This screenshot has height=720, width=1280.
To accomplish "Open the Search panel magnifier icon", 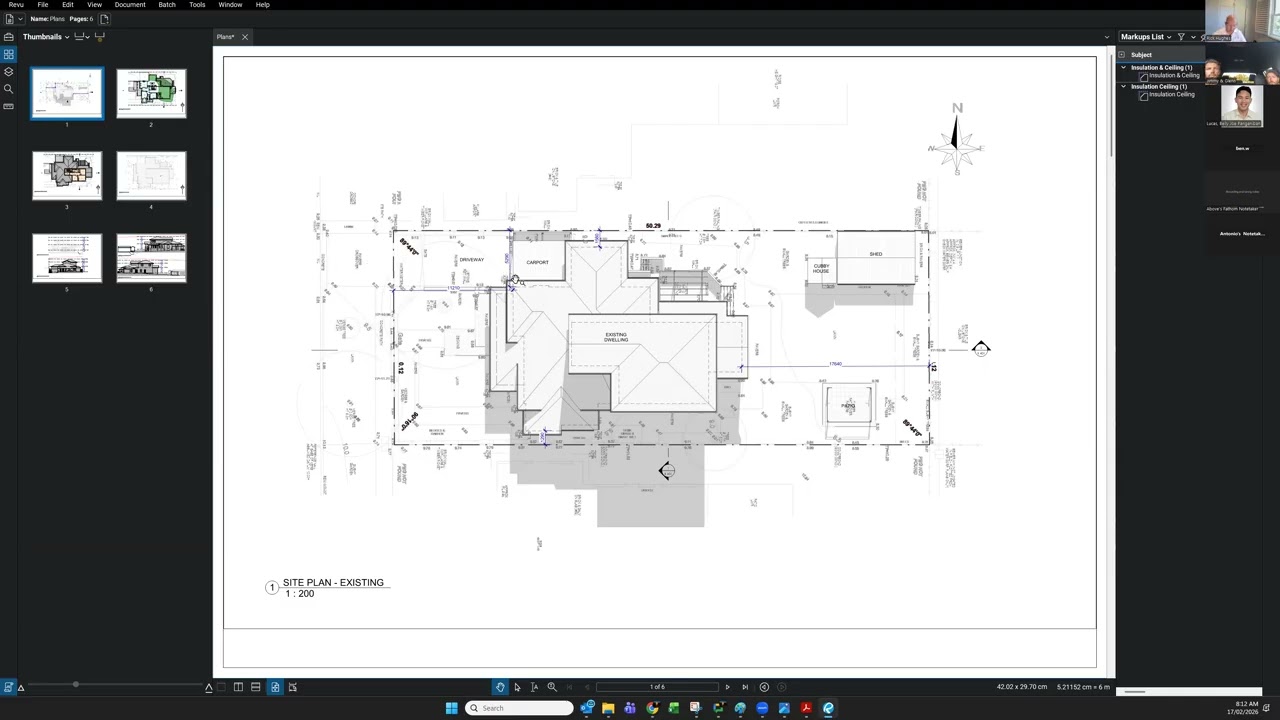I will [x=8, y=89].
